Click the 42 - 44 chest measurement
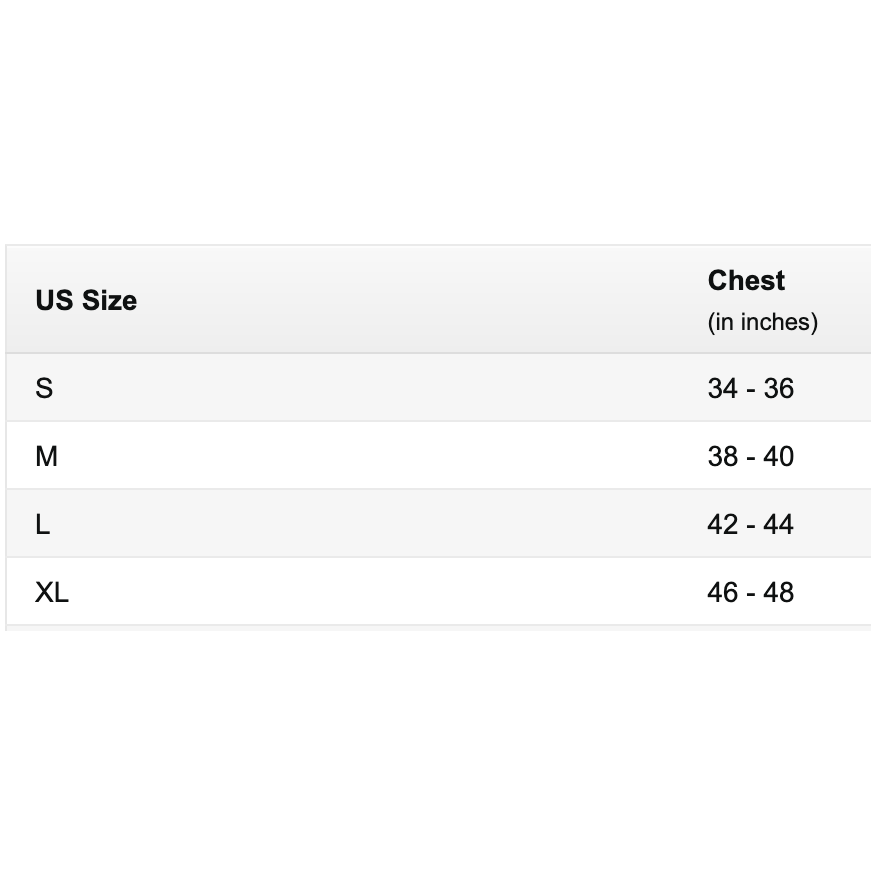This screenshot has height=876, width=876. [750, 524]
